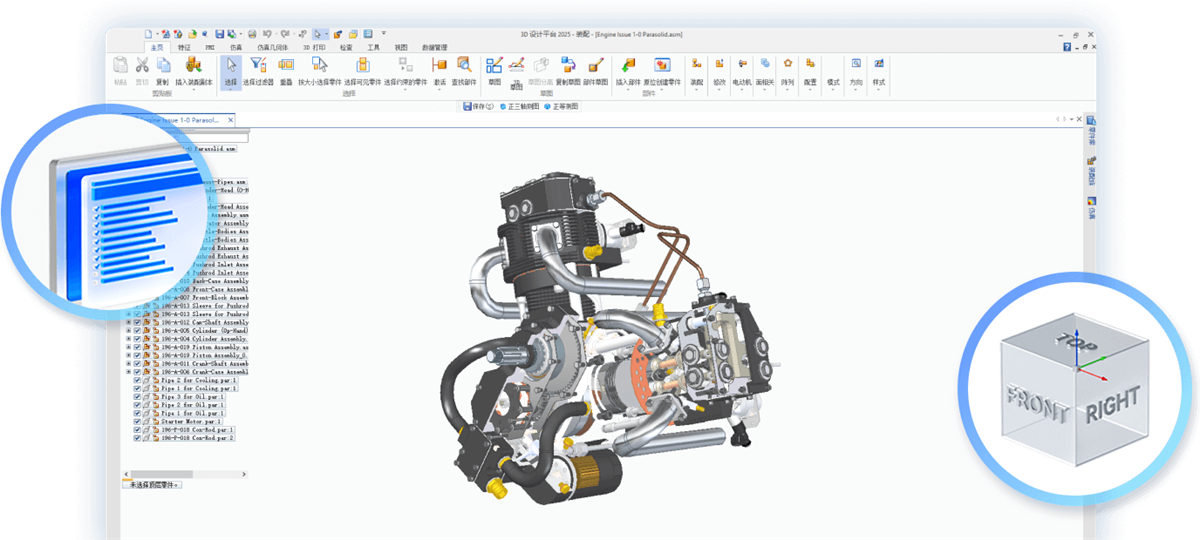Activate the 选择 (Select) arrow tool

coord(231,67)
